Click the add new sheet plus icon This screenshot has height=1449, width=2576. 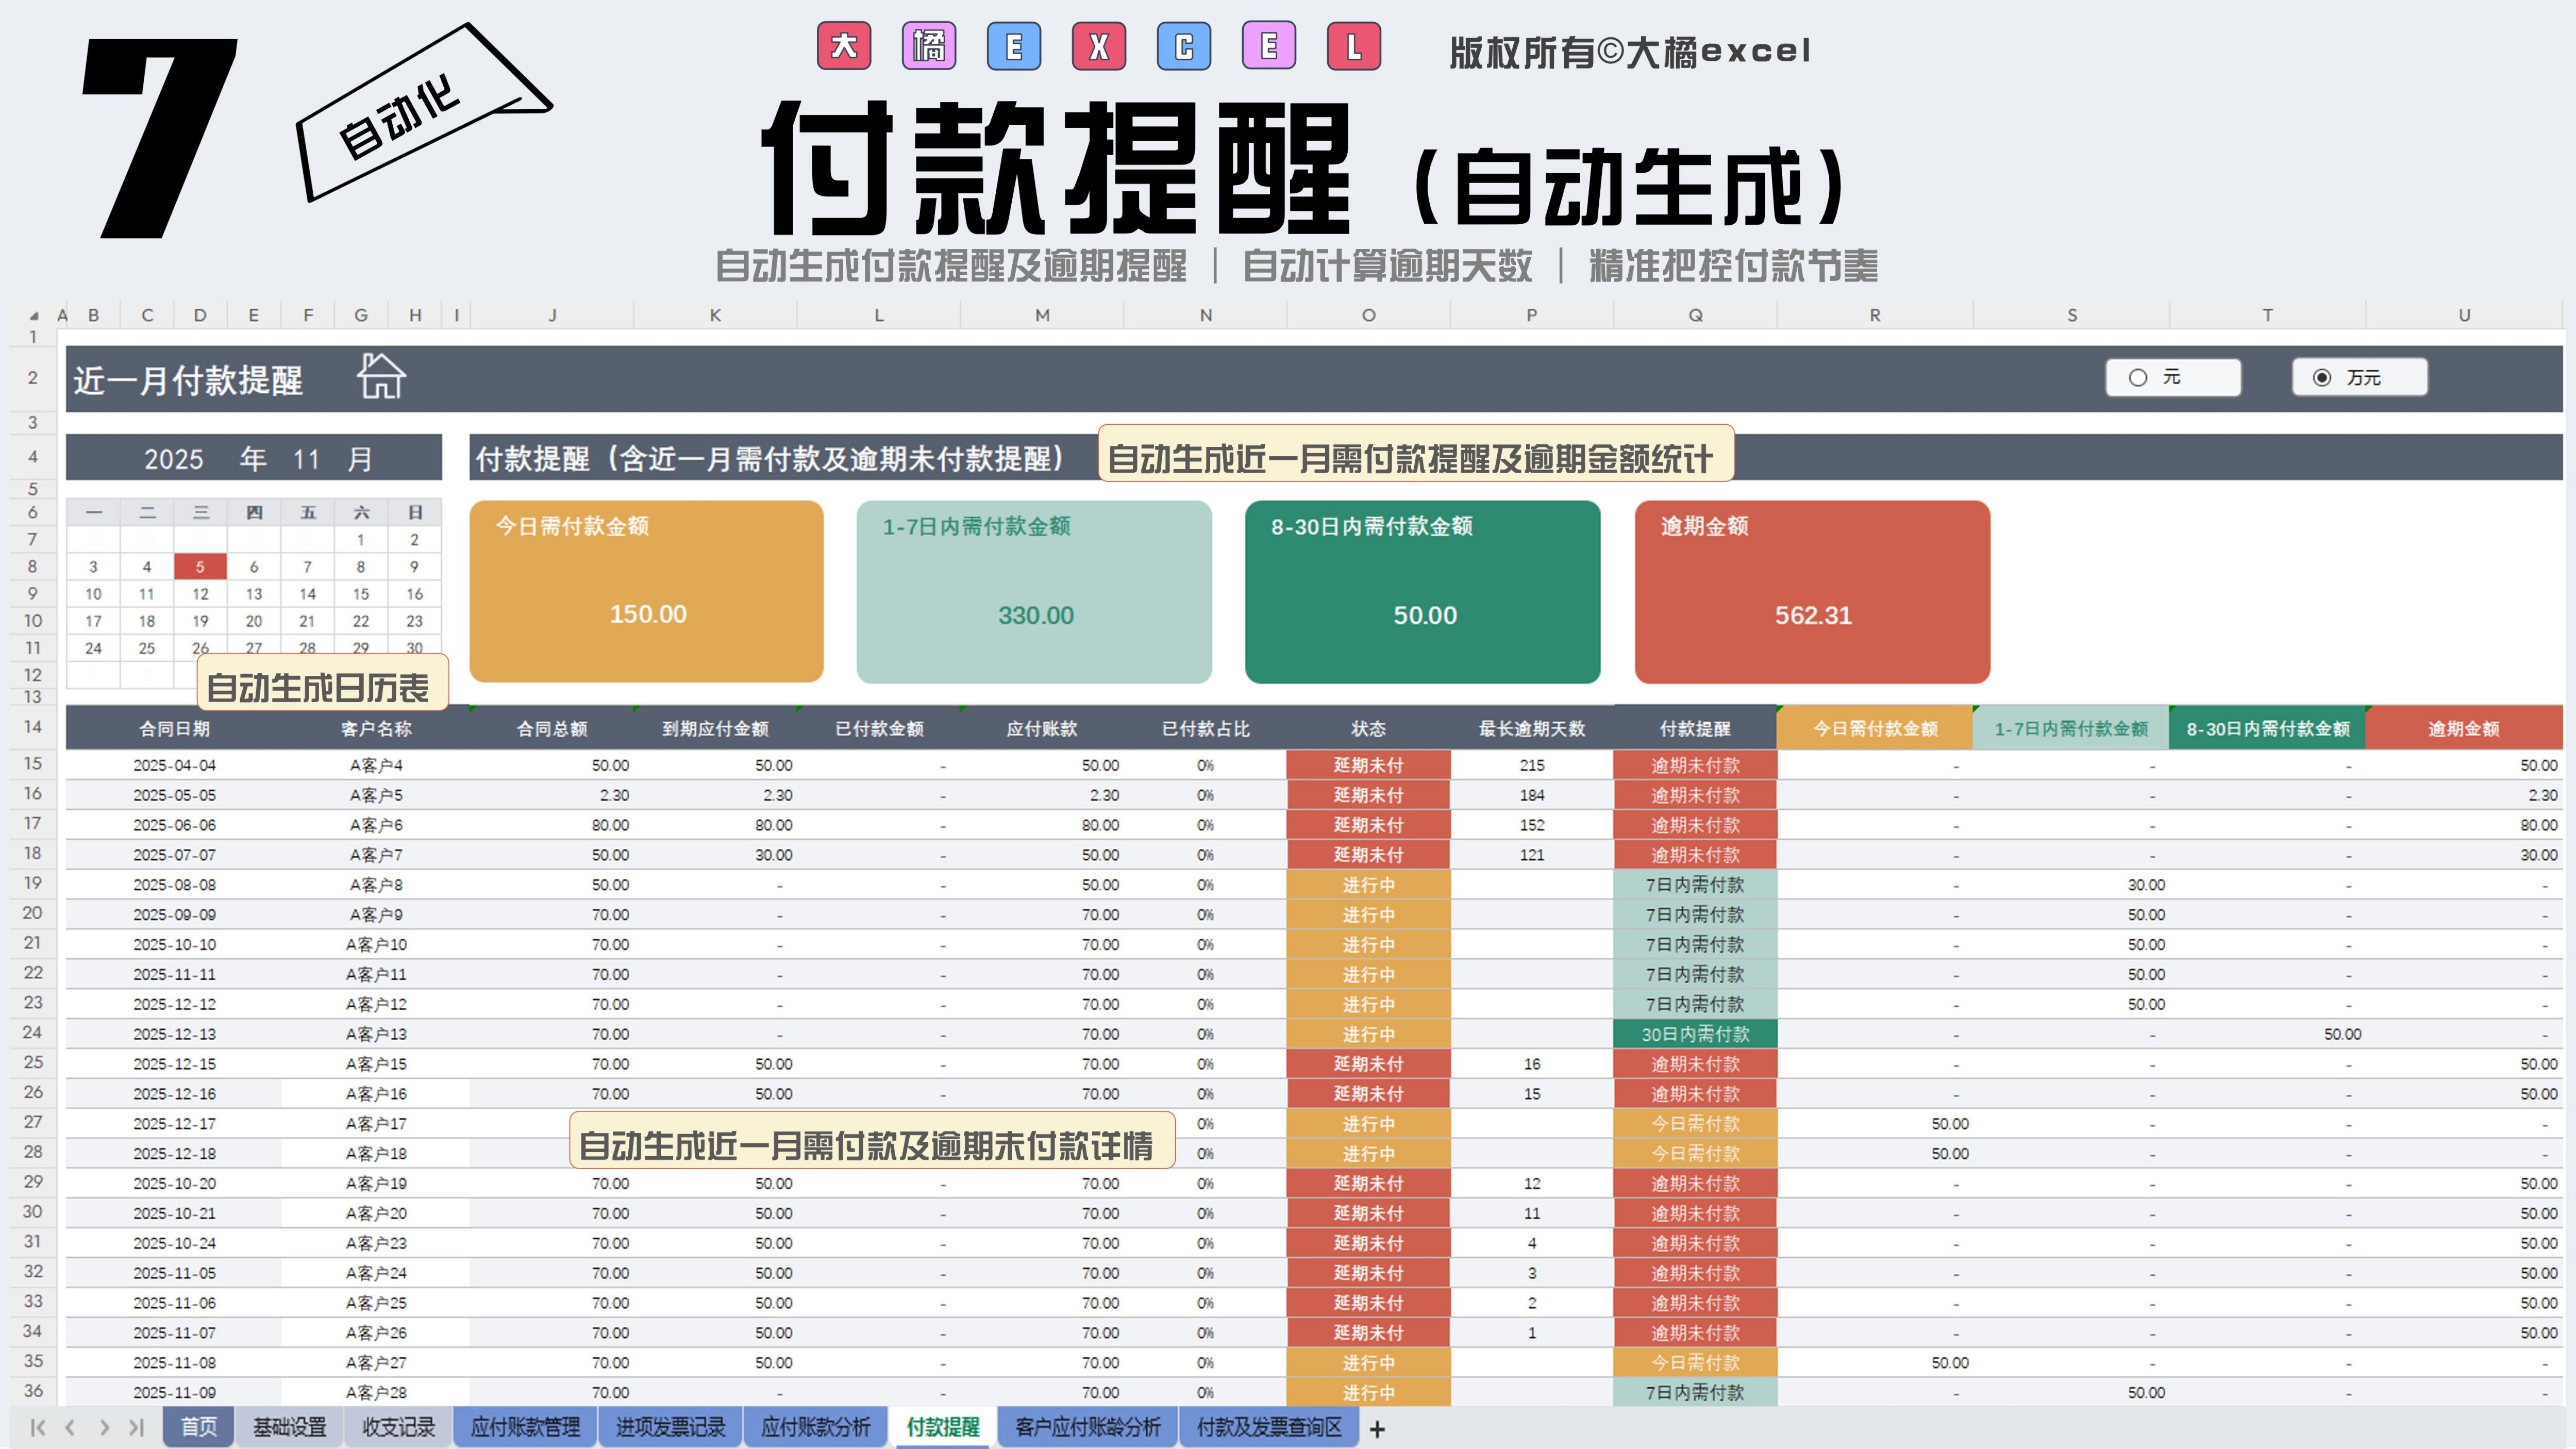coord(1377,1429)
